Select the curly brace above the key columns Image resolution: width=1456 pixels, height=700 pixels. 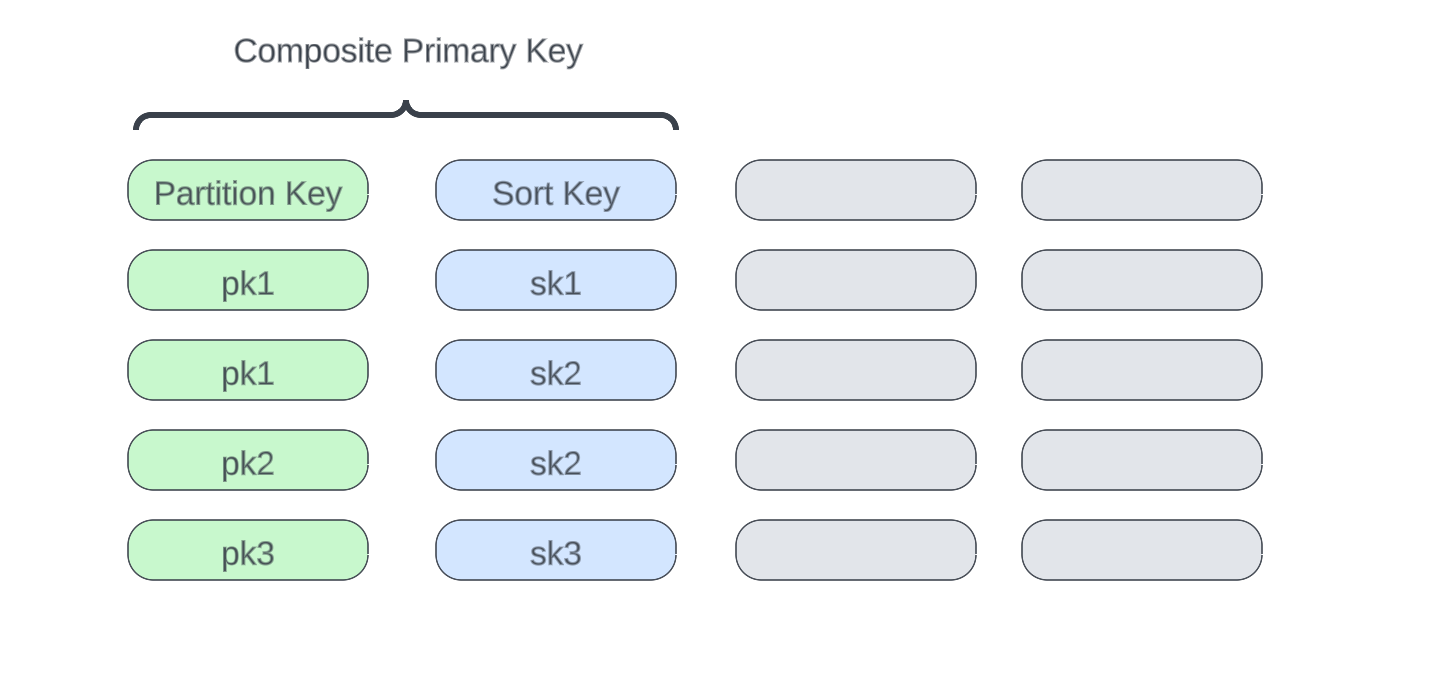[406, 115]
